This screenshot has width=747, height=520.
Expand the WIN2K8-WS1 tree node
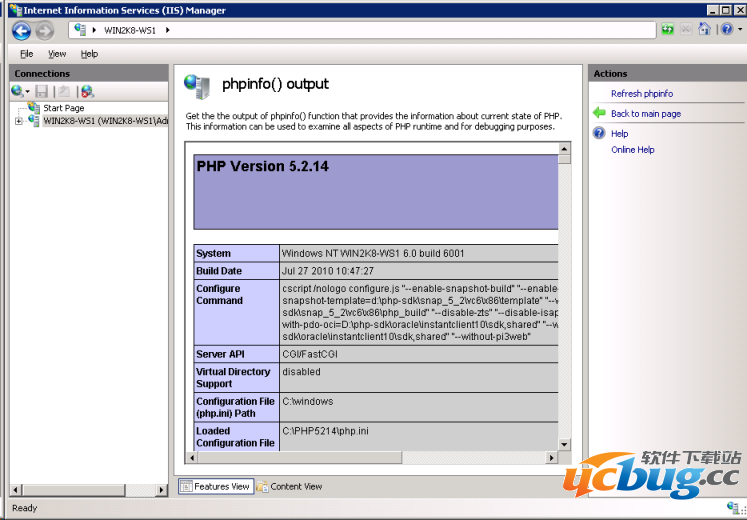18,121
